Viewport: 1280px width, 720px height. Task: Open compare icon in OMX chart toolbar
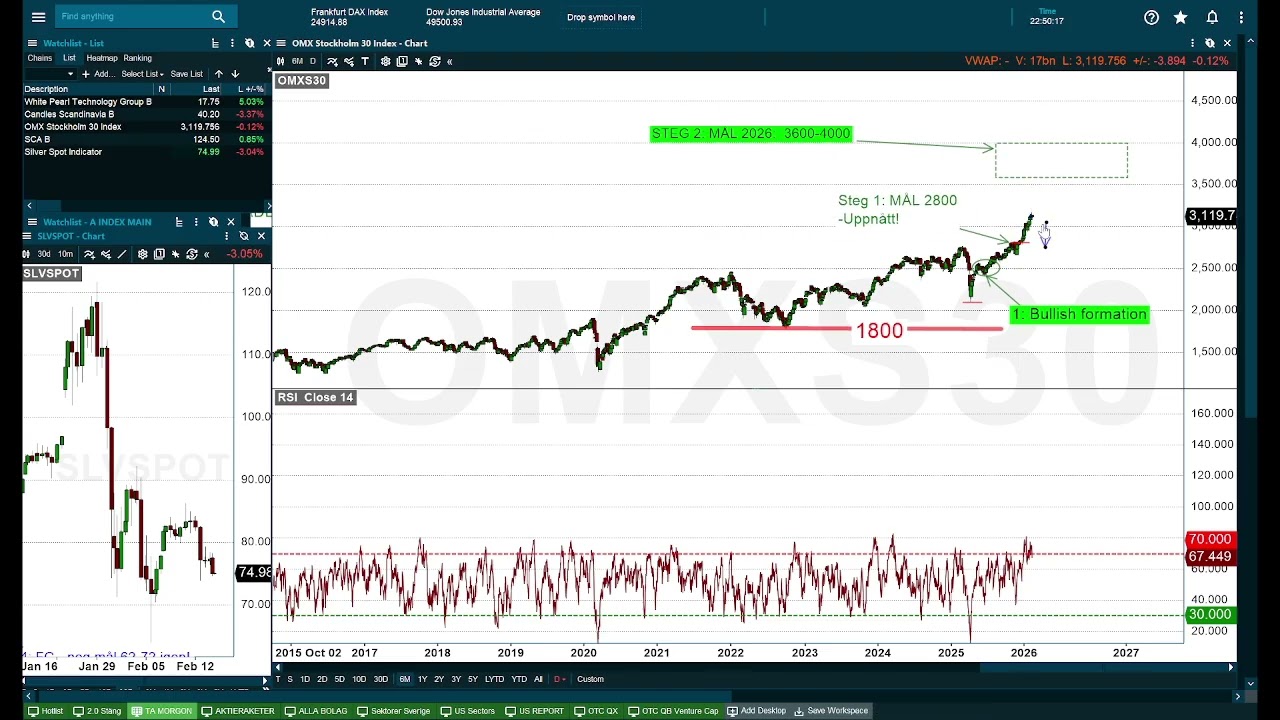348,61
